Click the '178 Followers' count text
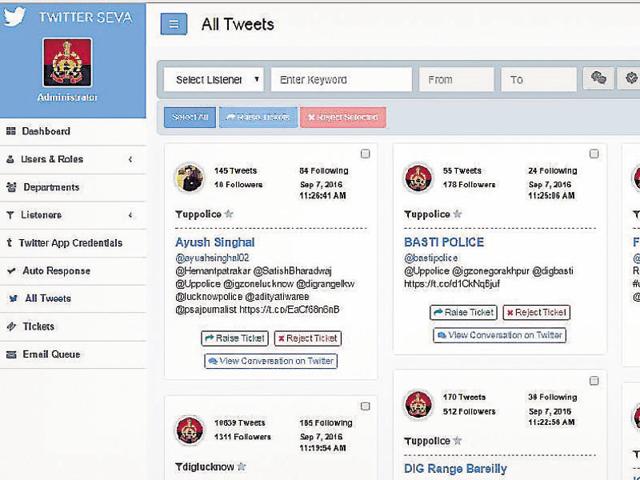Viewport: 640px width, 480px height. coord(469,185)
